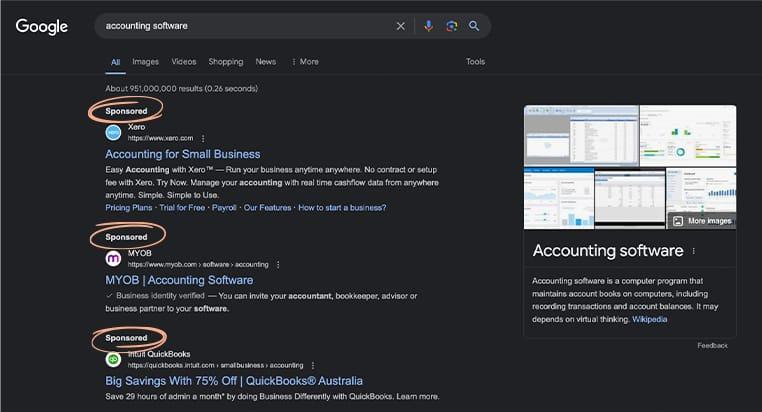Switch to the Images tab

tap(145, 62)
